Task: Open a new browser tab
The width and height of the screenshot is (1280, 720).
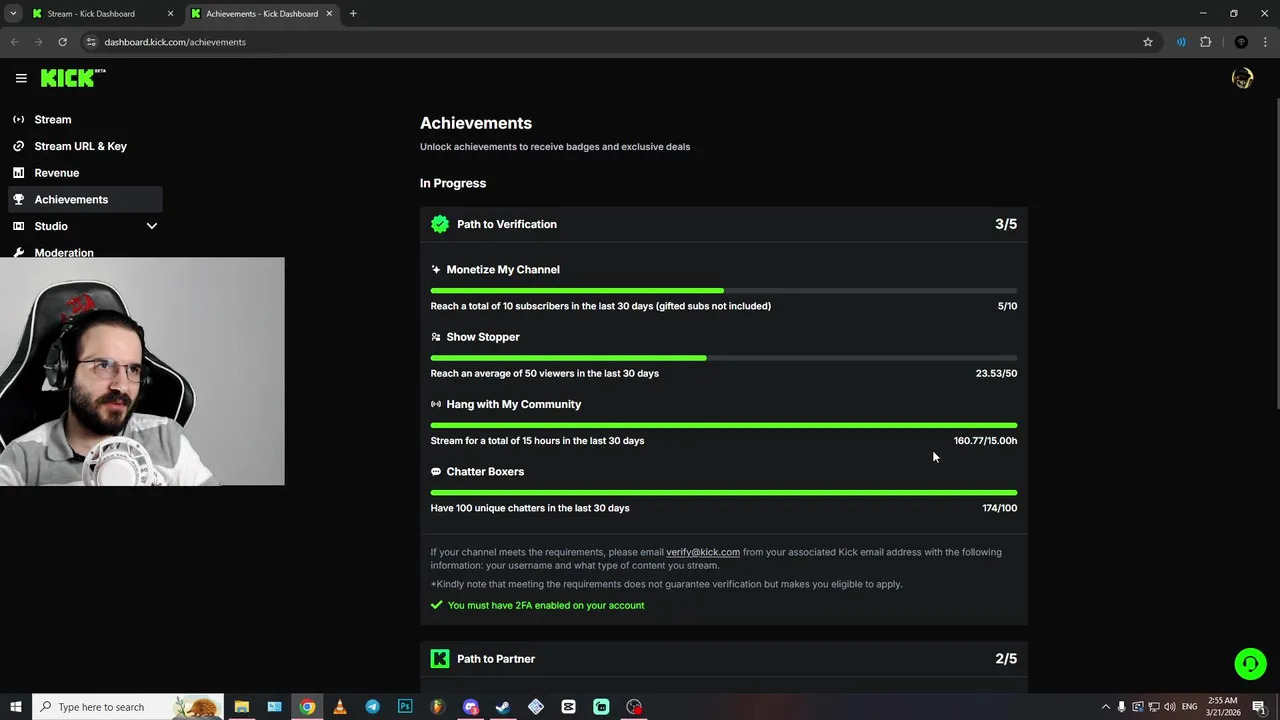Action: (x=353, y=14)
